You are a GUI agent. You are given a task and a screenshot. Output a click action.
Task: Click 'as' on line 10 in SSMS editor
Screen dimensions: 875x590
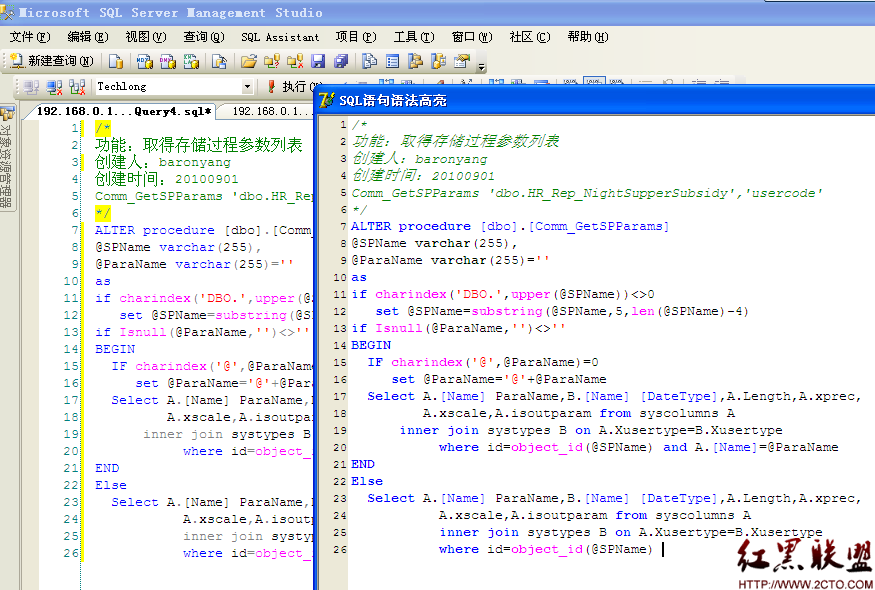103,281
